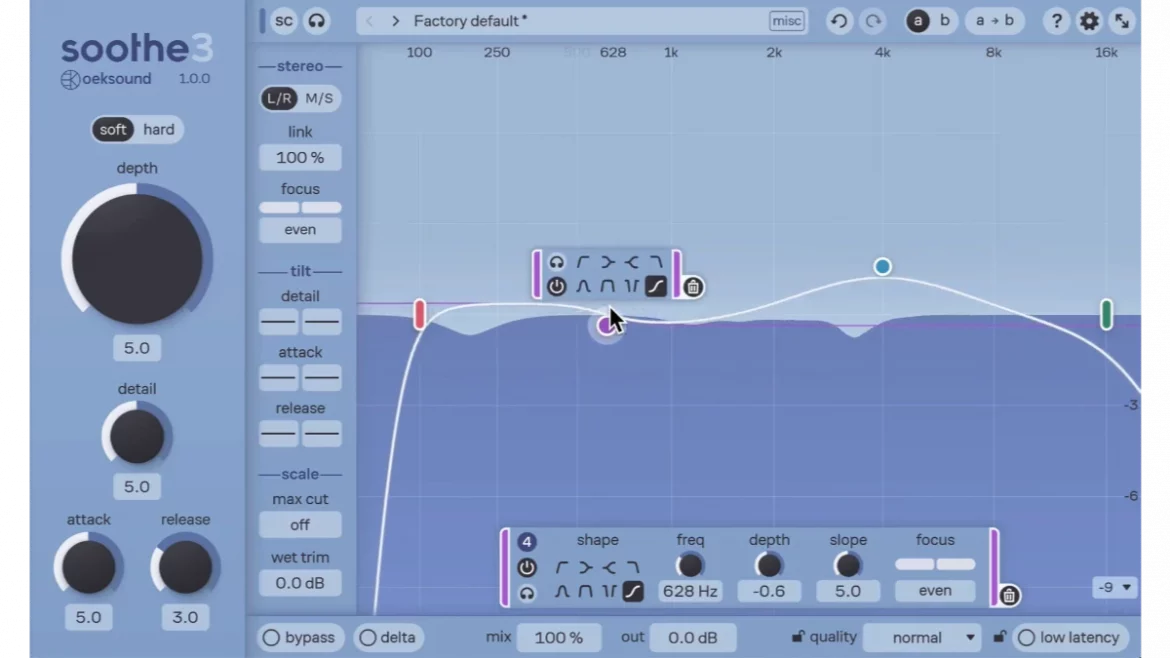The width and height of the screenshot is (1170, 658).
Task: Select high shelf shape in floating band popup
Action: [632, 262]
